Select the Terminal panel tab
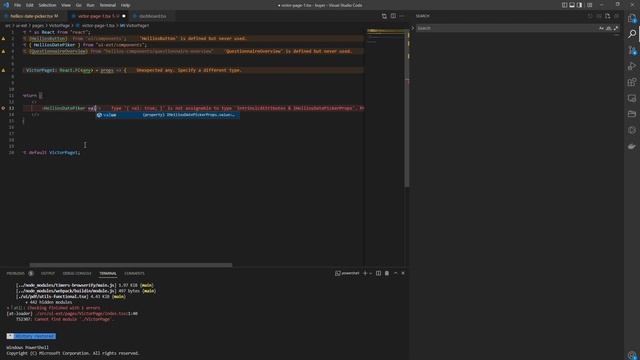The height and width of the screenshot is (360, 640). tap(108, 273)
